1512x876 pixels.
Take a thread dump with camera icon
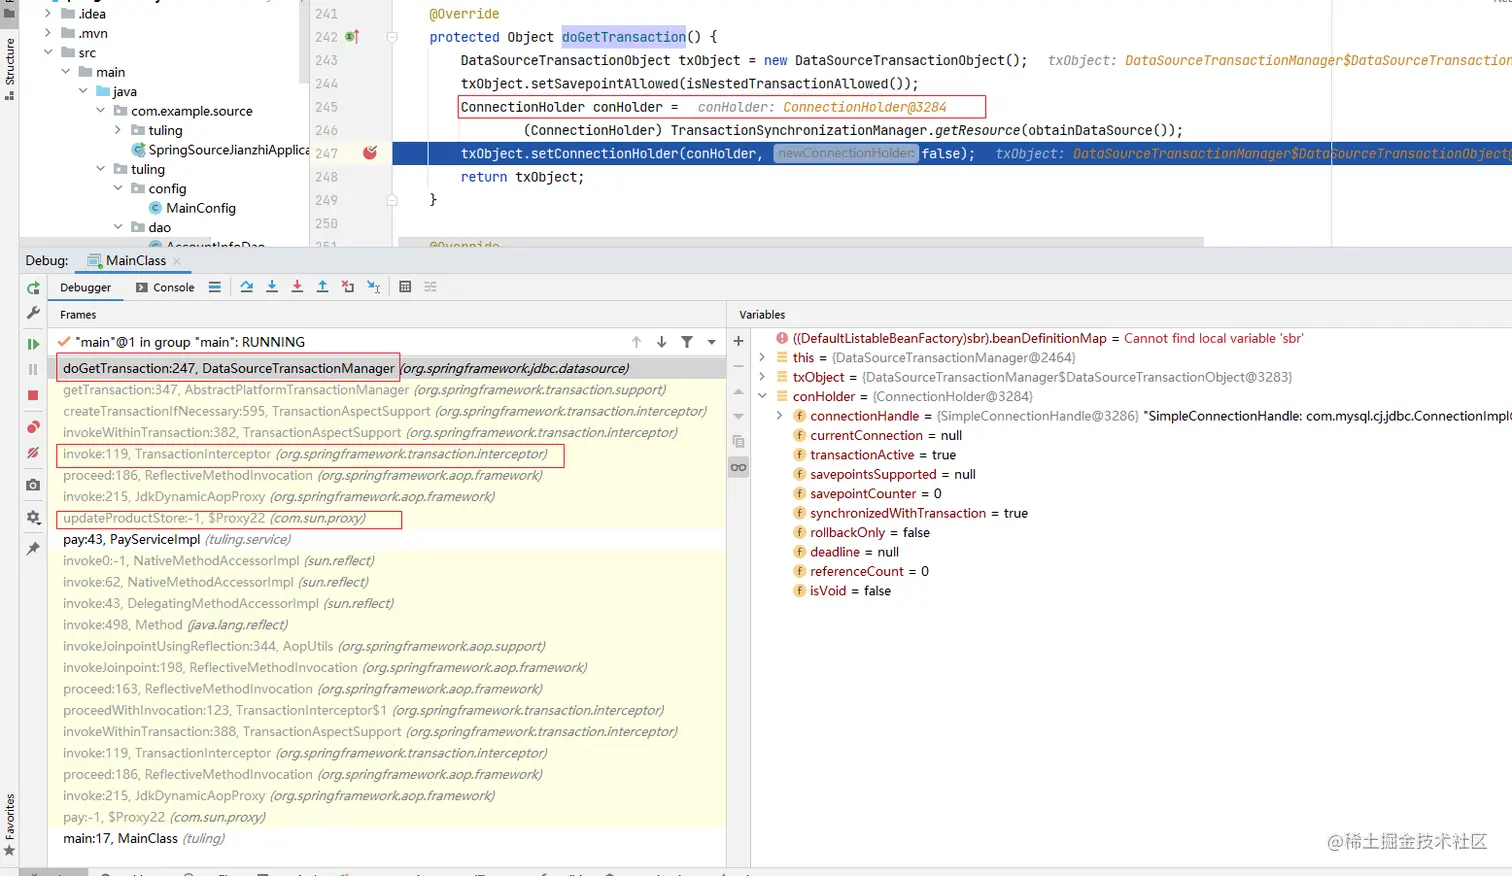pyautogui.click(x=33, y=485)
